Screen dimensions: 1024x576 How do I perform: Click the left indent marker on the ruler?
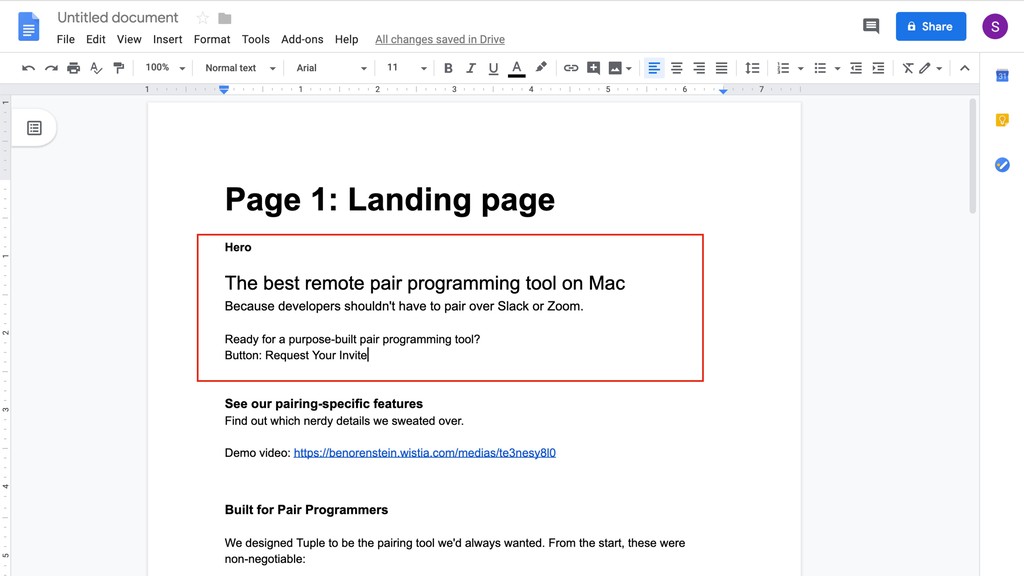[x=224, y=89]
